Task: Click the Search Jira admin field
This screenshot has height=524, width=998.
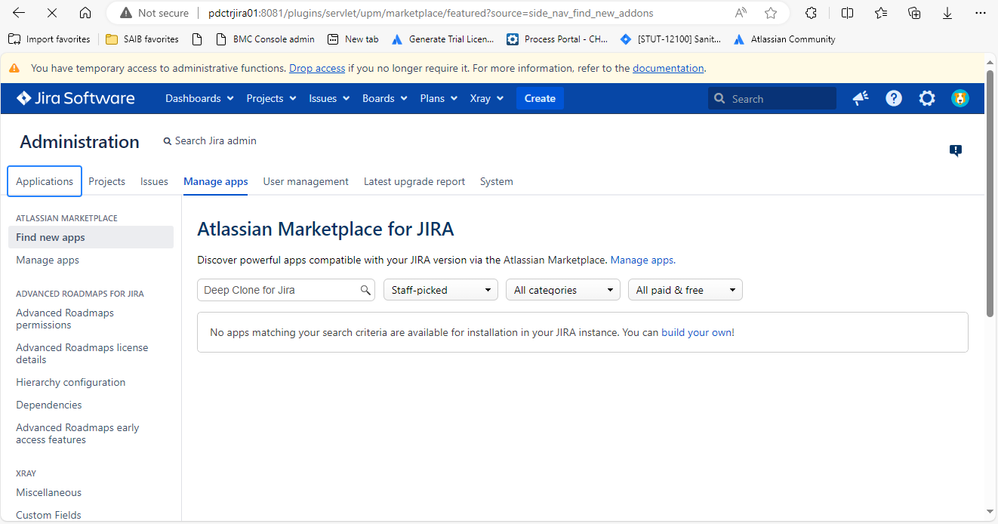Action: [215, 141]
